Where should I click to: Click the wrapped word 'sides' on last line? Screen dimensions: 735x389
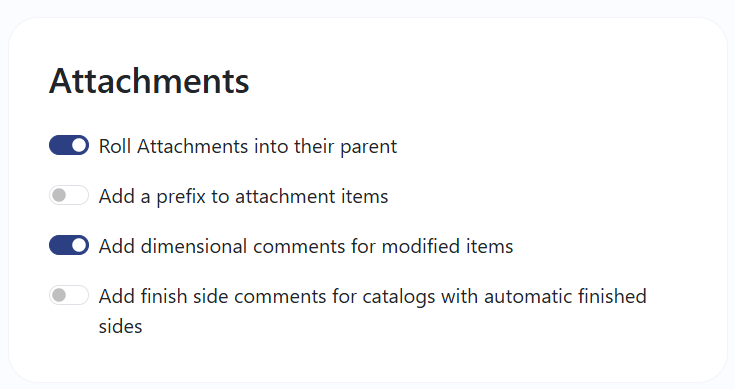(120, 326)
